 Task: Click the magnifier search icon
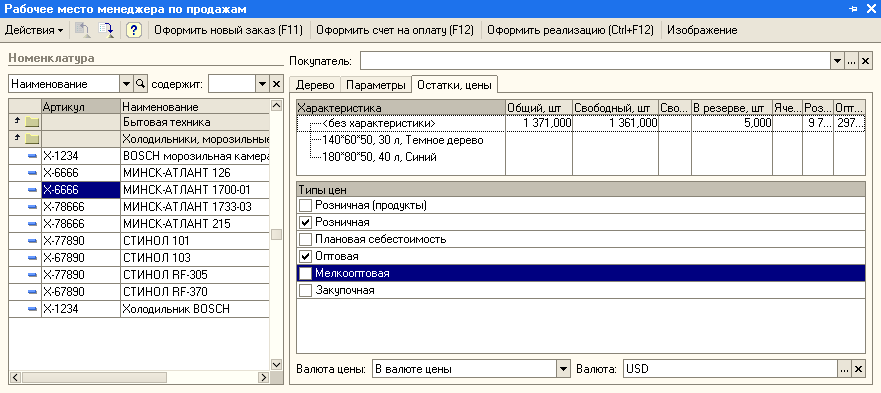coord(139,84)
